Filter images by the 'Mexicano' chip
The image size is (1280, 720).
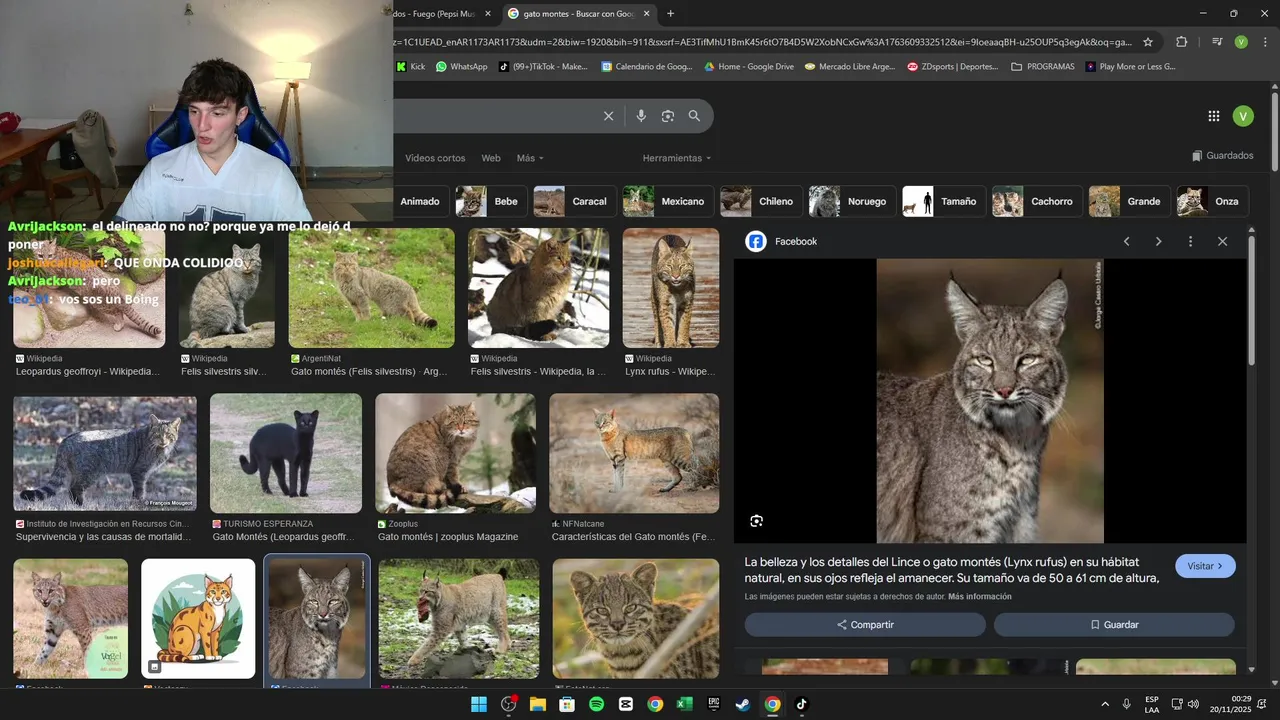pyautogui.click(x=668, y=201)
